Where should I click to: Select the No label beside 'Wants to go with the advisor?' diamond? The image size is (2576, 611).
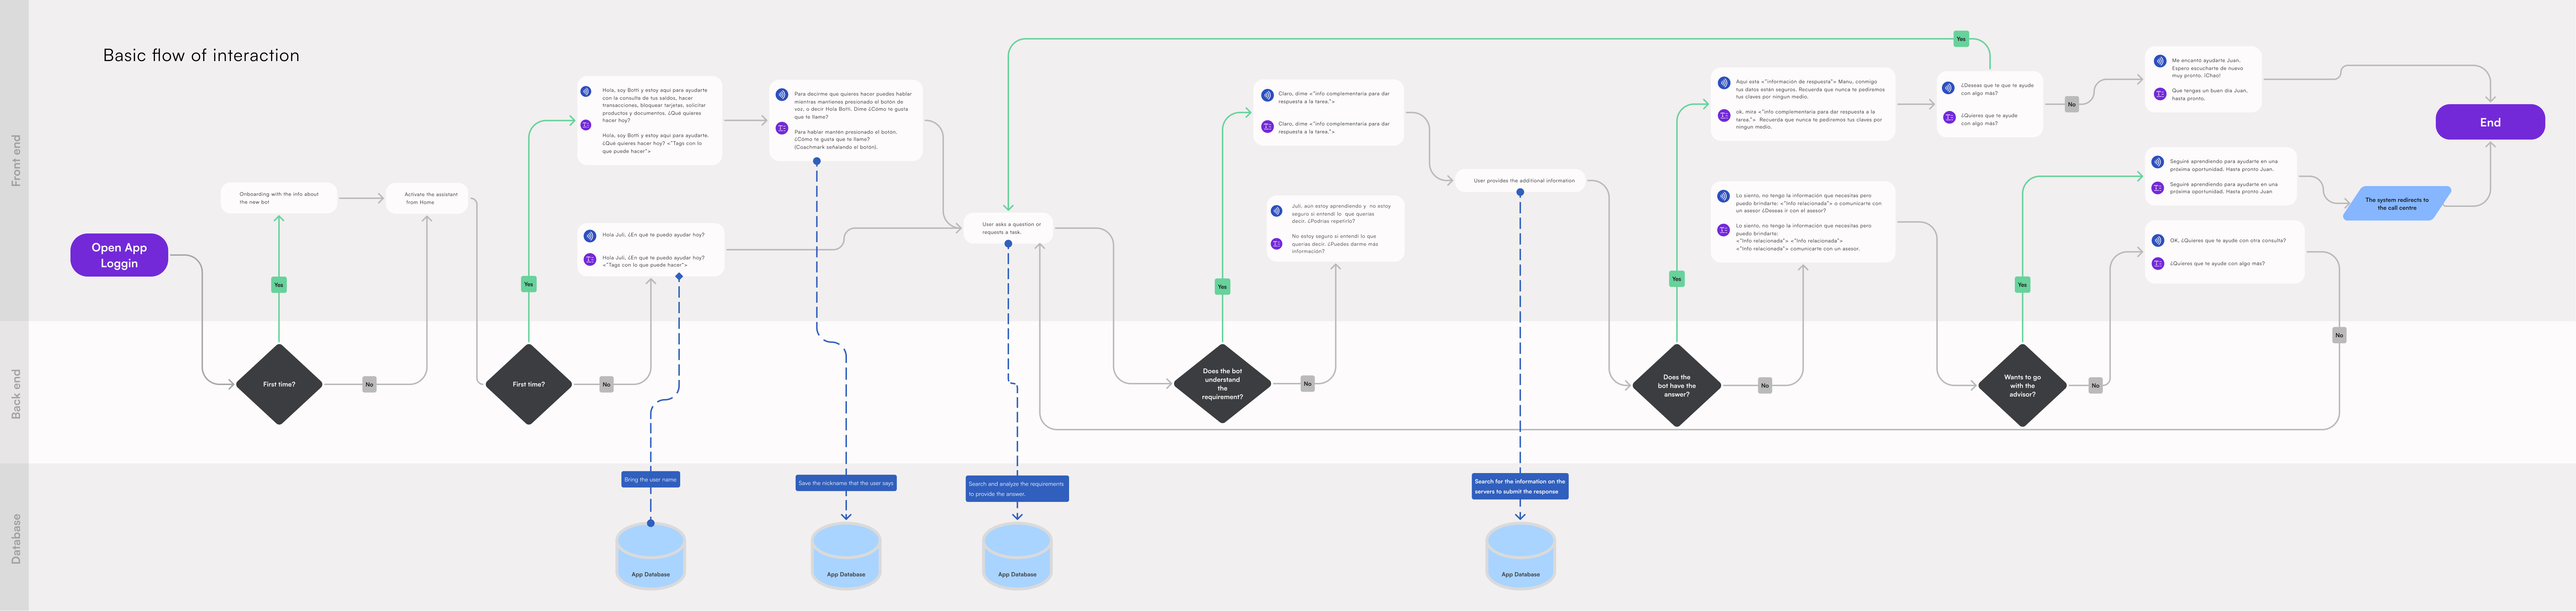tap(2096, 385)
